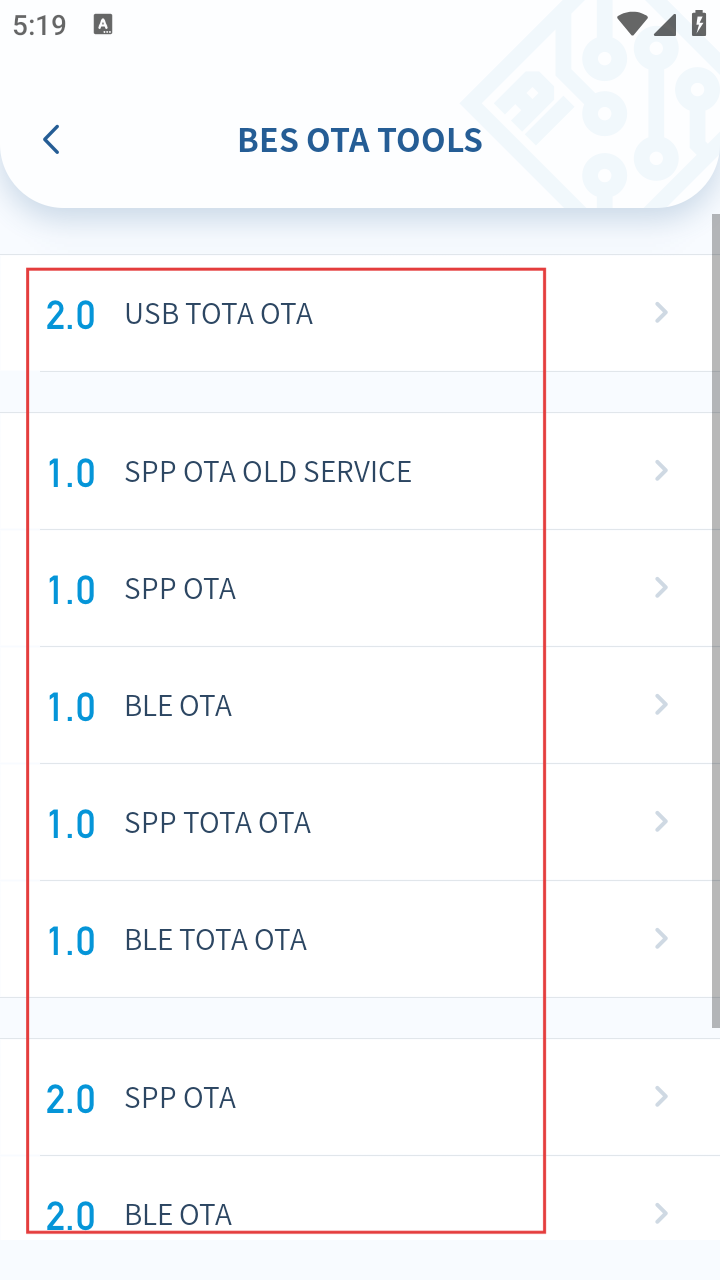This screenshot has height=1280, width=720.
Task: Choose the 2.0 BLE OTA item
Action: [x=178, y=1214]
